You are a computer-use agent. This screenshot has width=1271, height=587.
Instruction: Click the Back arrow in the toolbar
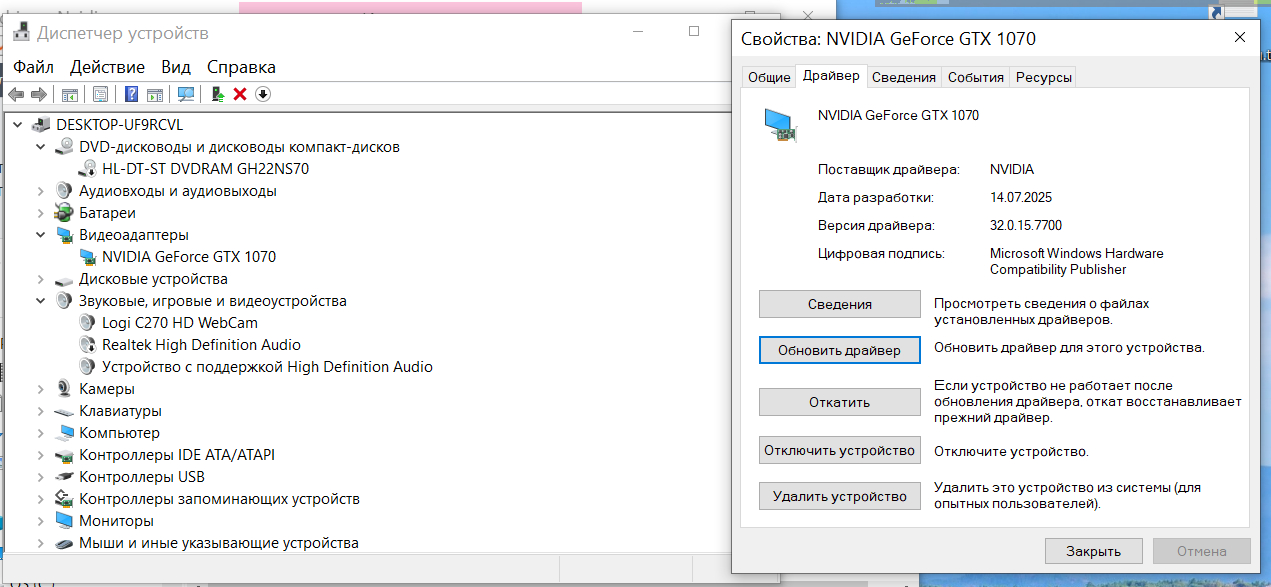[16, 94]
